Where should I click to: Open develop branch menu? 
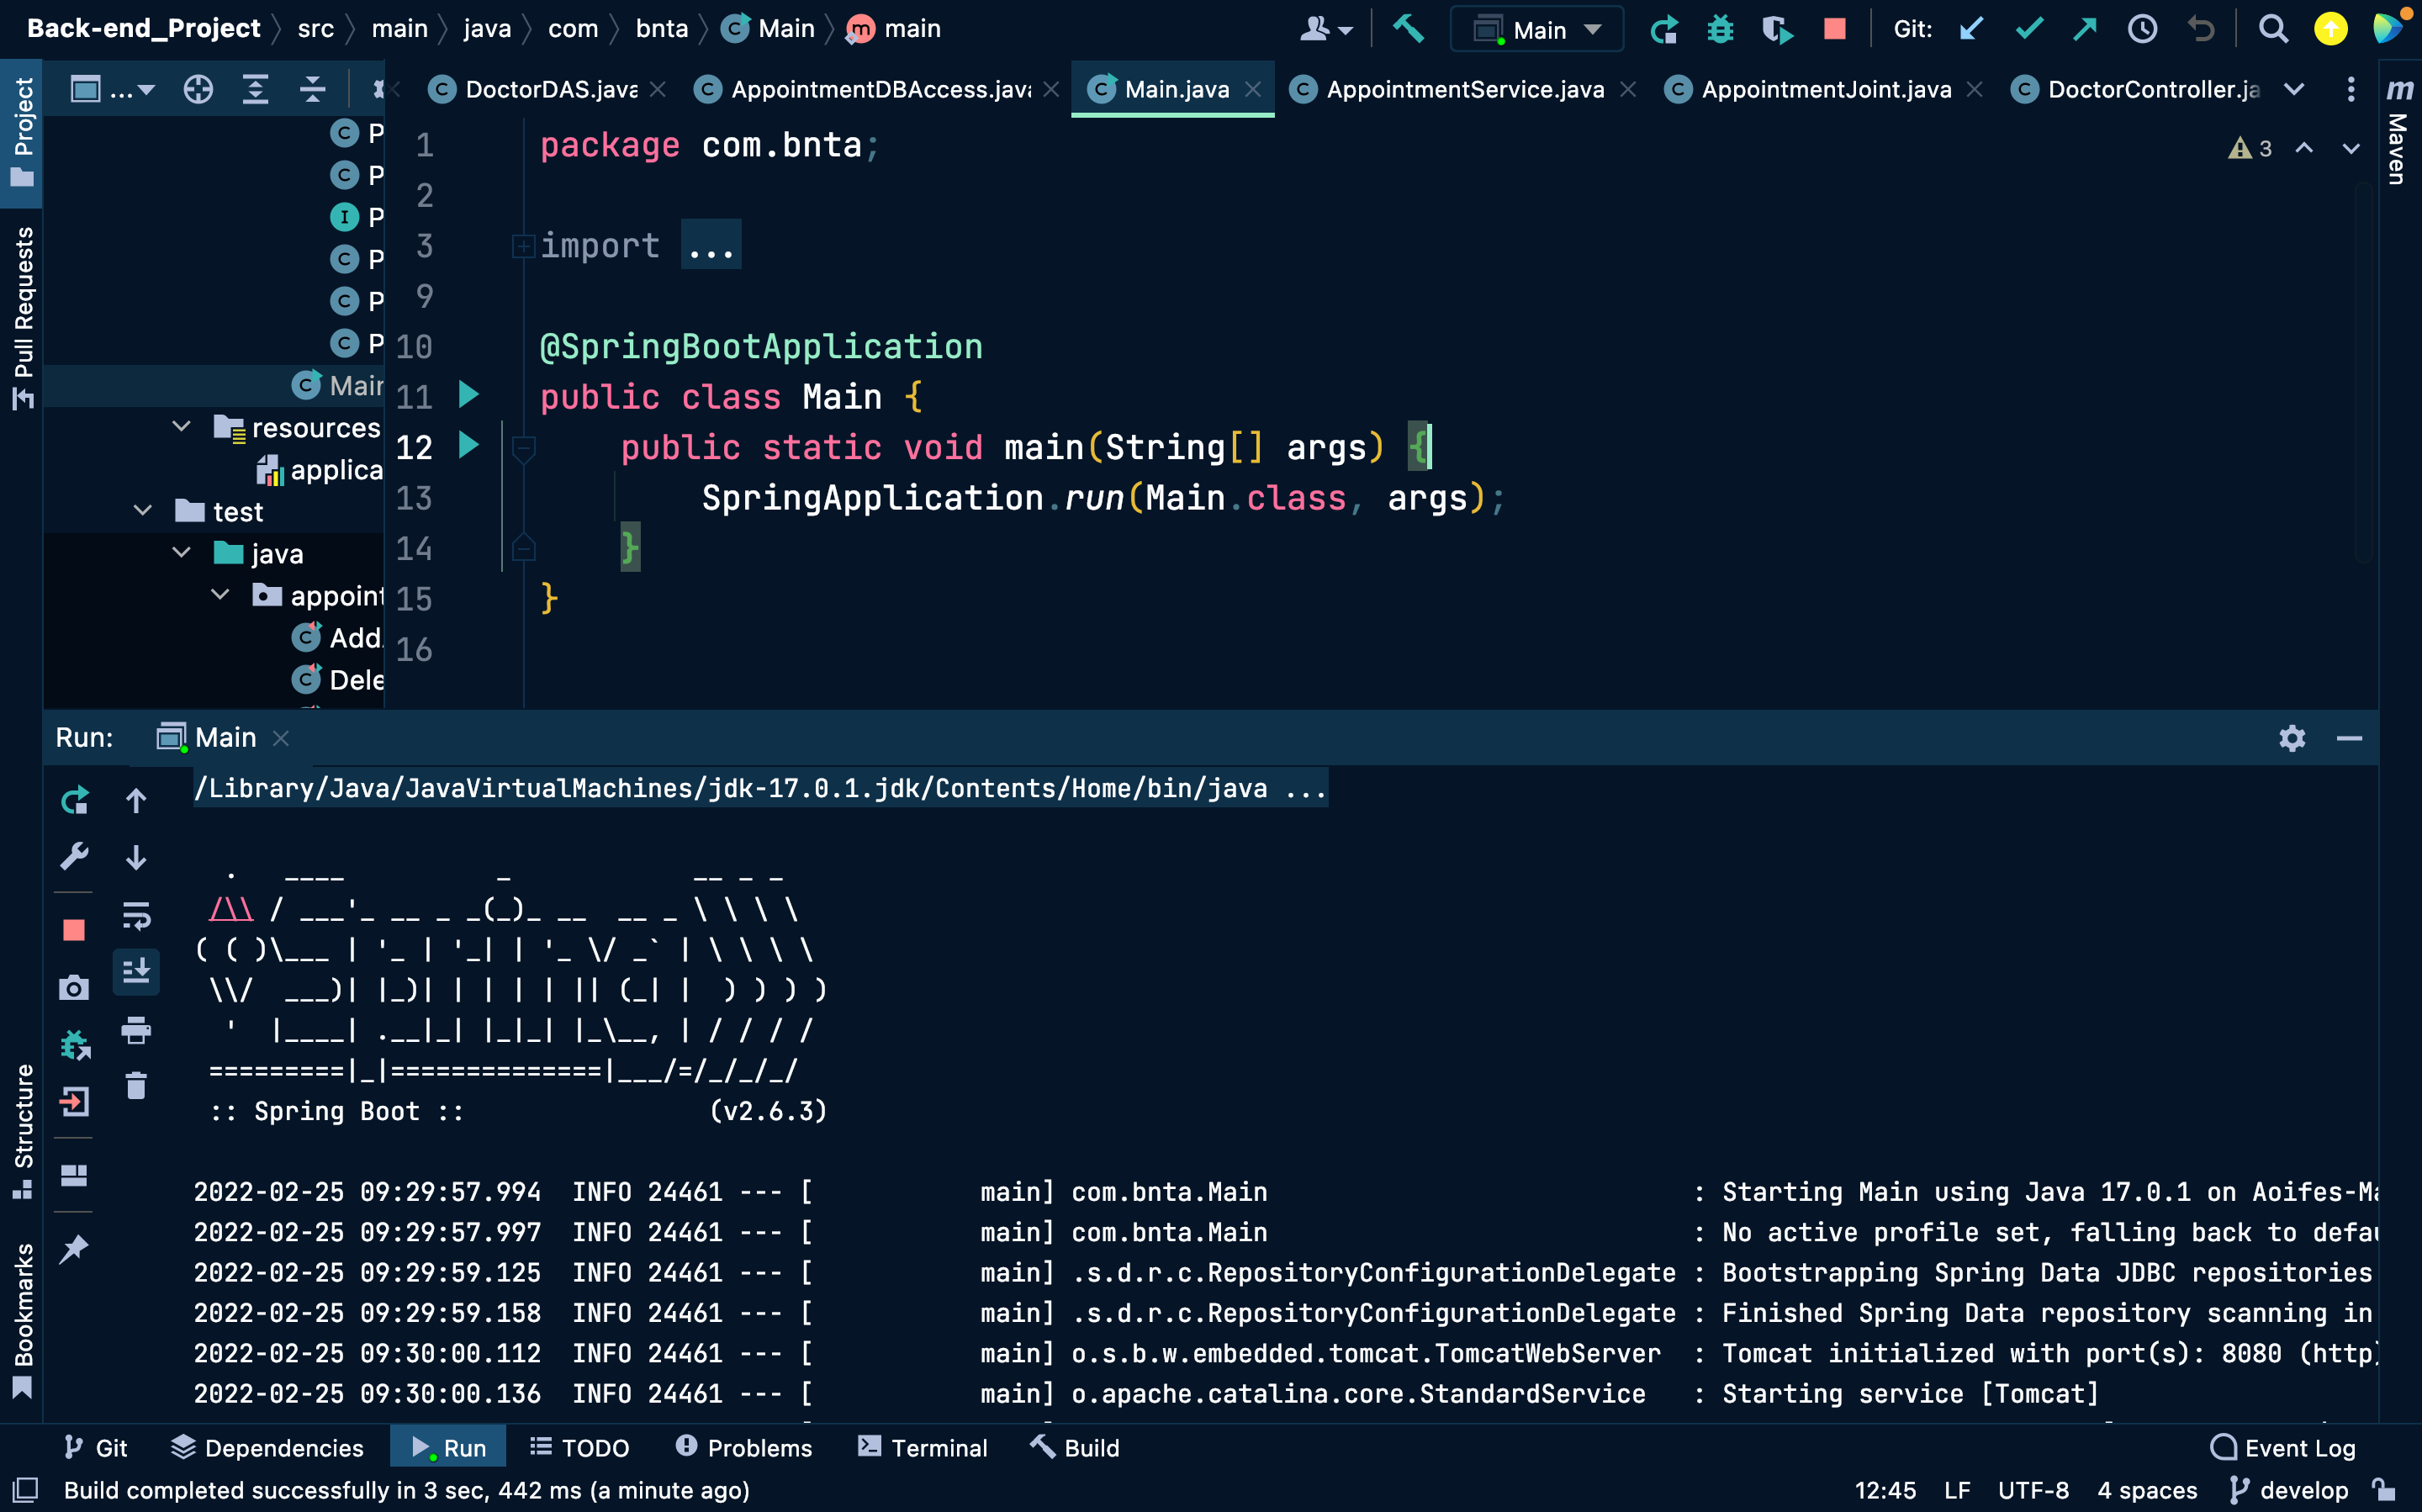[2289, 1490]
